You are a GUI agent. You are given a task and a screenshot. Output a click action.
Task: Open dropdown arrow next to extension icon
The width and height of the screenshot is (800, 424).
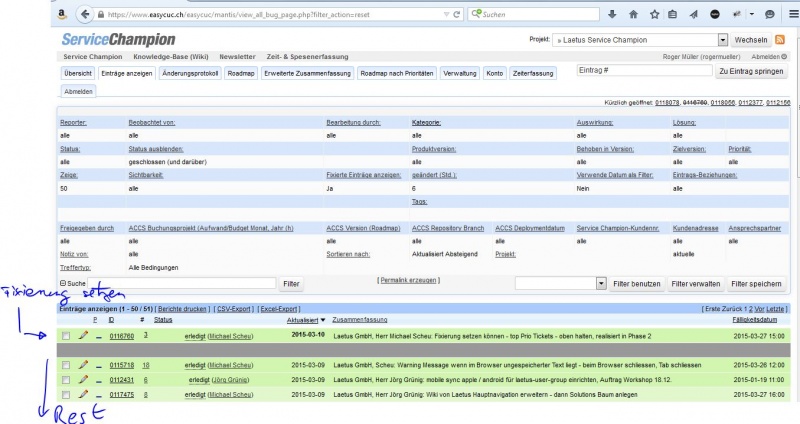(x=752, y=14)
